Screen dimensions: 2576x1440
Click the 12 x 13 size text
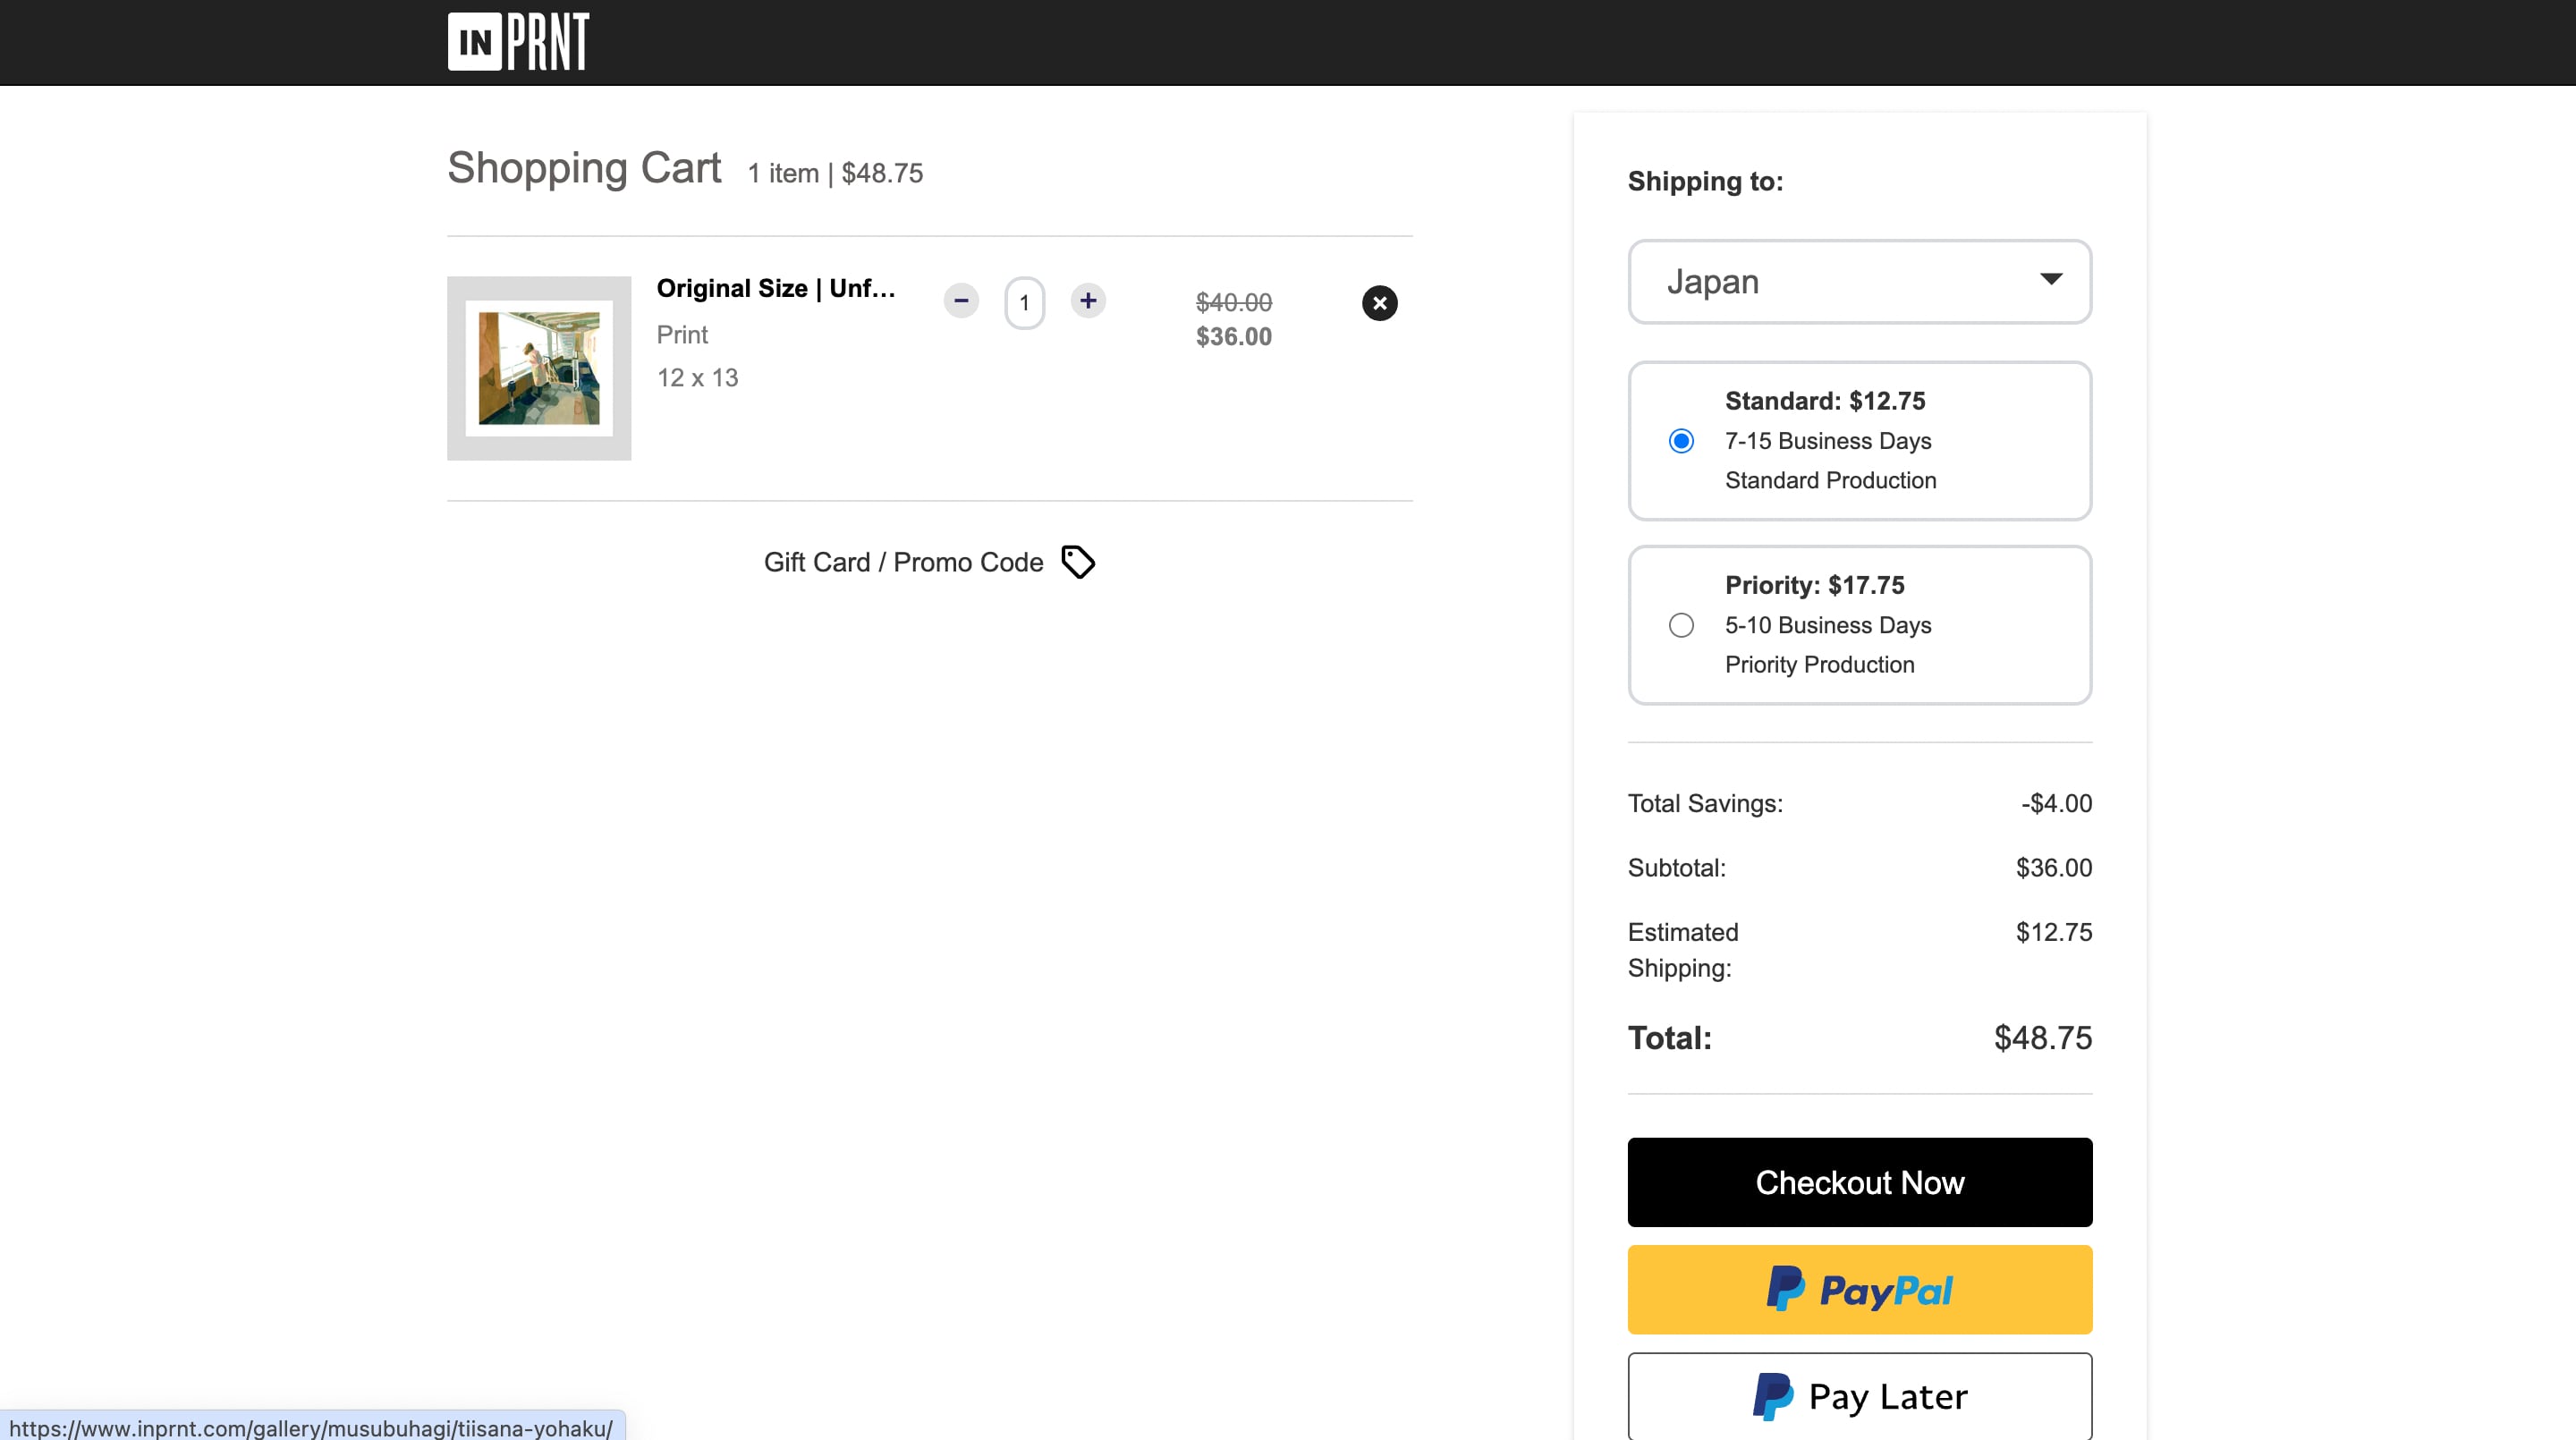(x=697, y=378)
